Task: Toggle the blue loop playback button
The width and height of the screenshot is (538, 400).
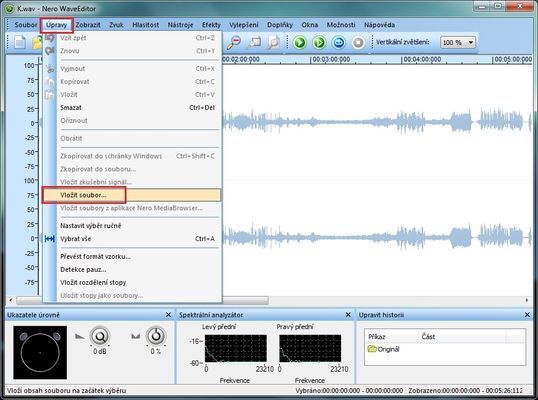Action: (x=339, y=43)
